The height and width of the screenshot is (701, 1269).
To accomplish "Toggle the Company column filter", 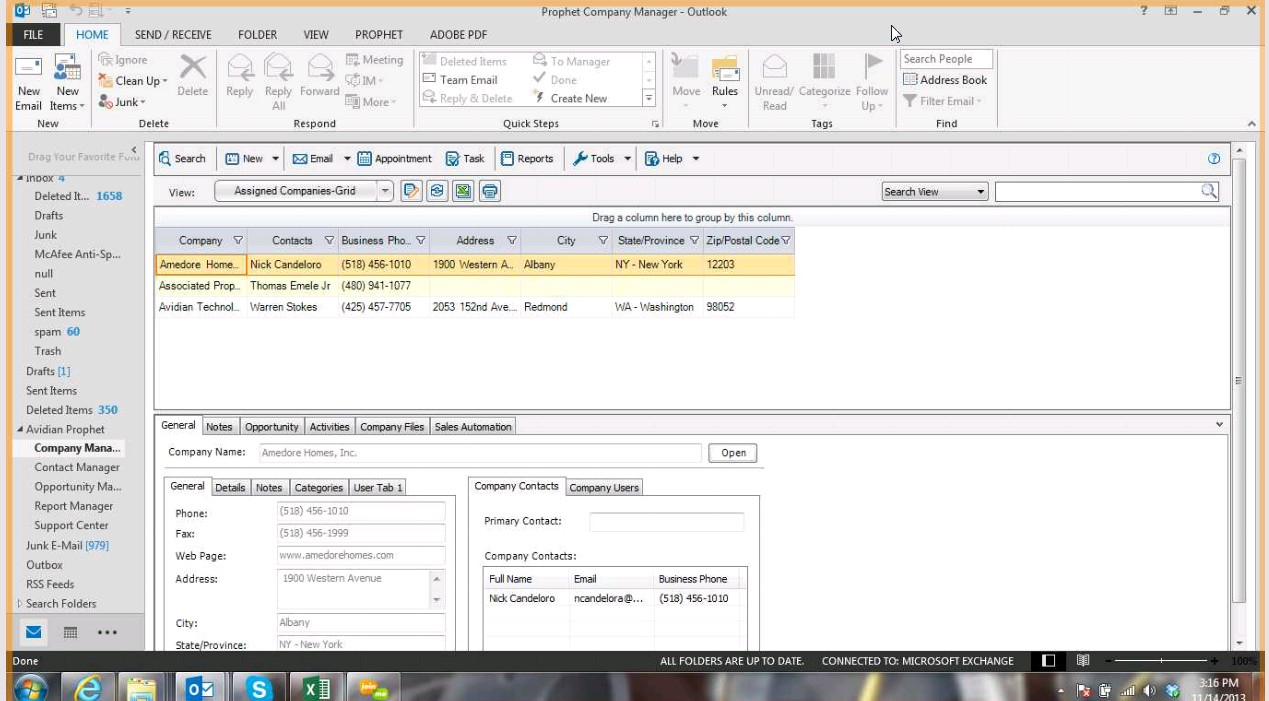I will [238, 241].
